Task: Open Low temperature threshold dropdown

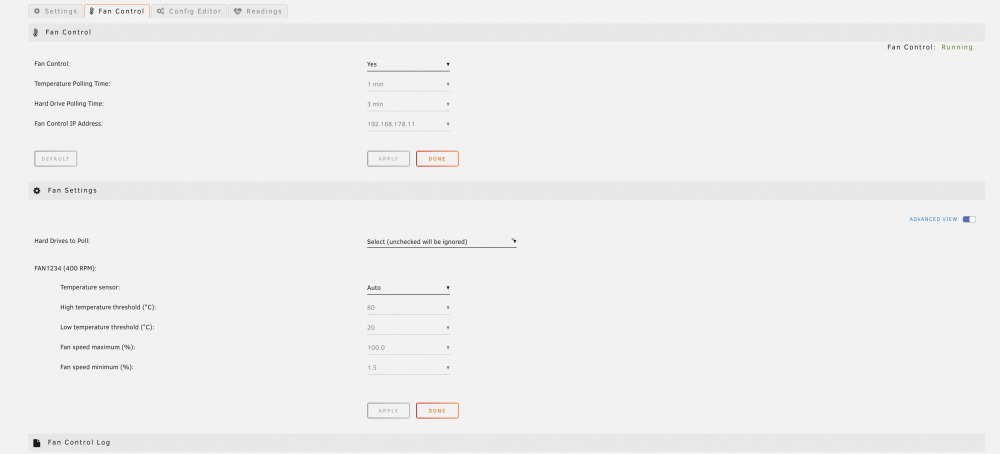Action: pyautogui.click(x=408, y=328)
